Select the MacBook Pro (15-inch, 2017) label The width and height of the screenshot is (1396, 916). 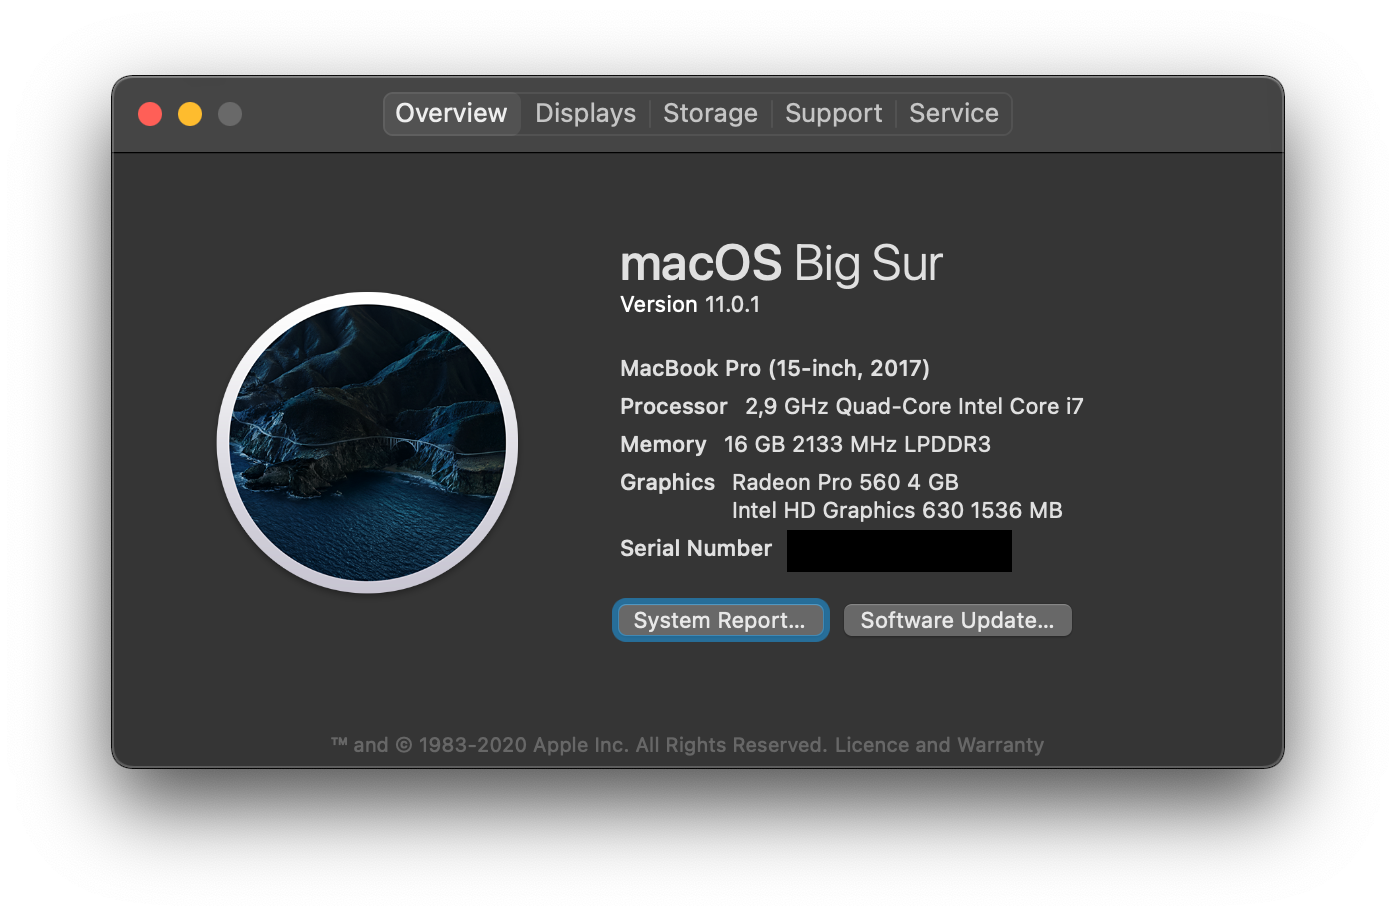tap(773, 368)
